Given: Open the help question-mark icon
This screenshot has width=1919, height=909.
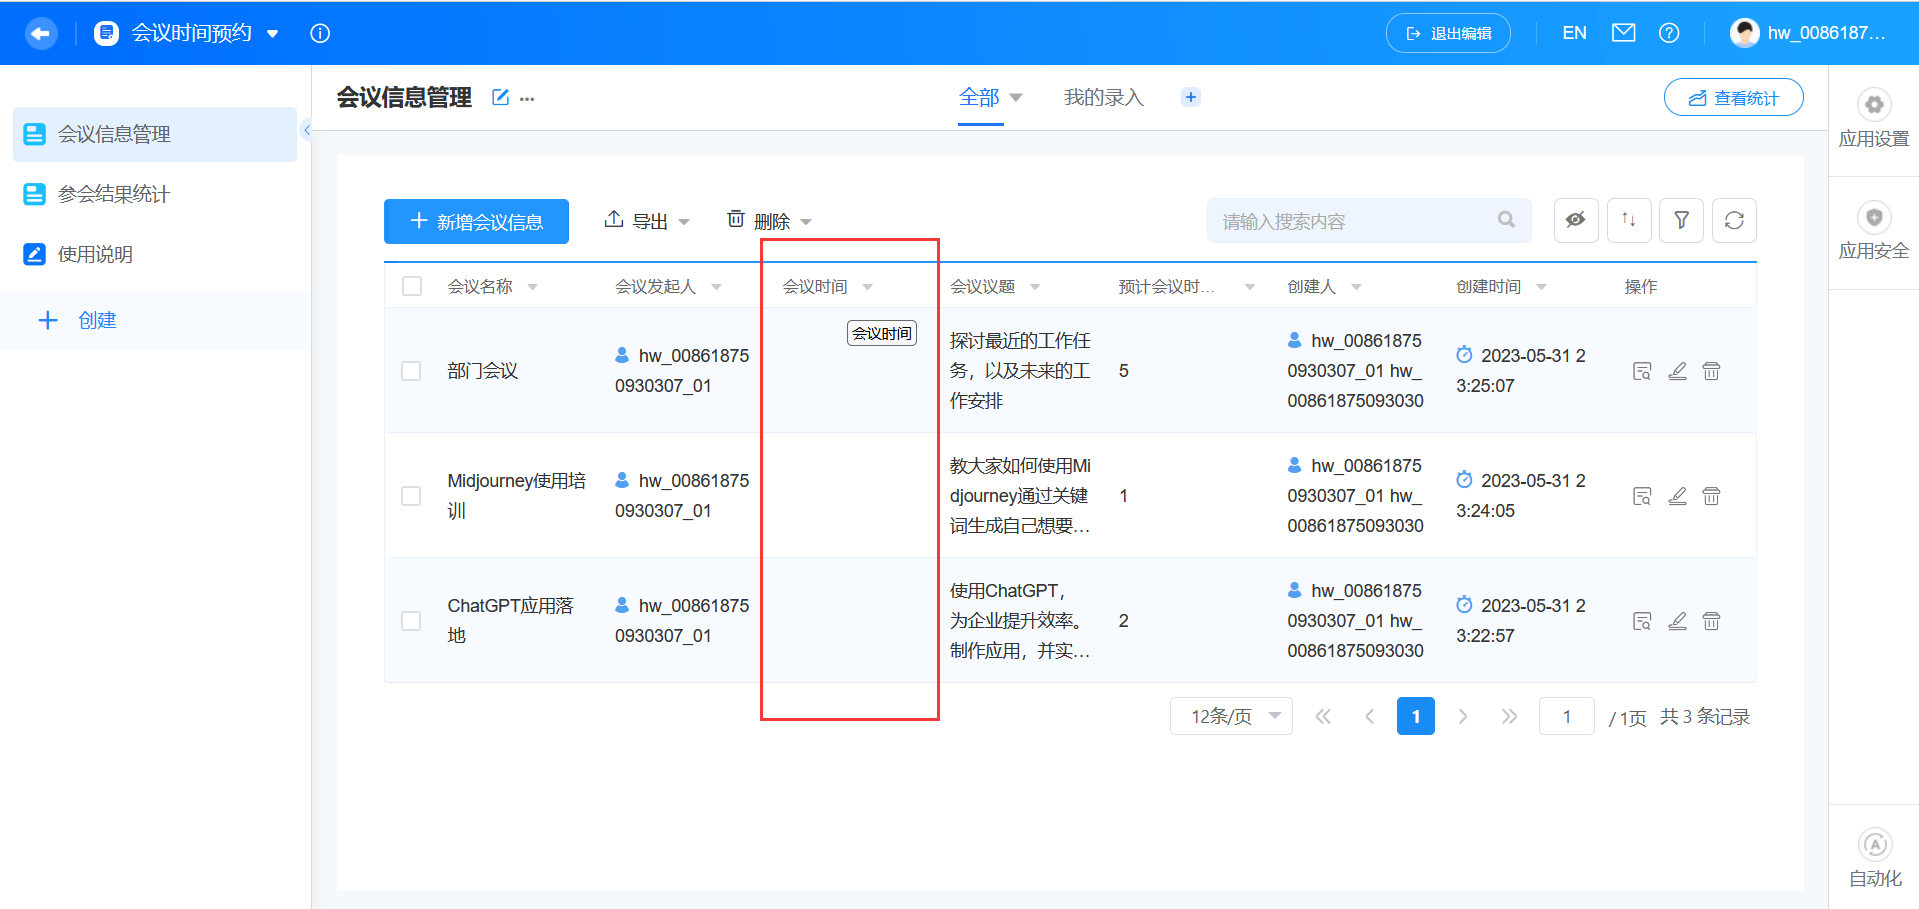Looking at the screenshot, I should pyautogui.click(x=1669, y=32).
